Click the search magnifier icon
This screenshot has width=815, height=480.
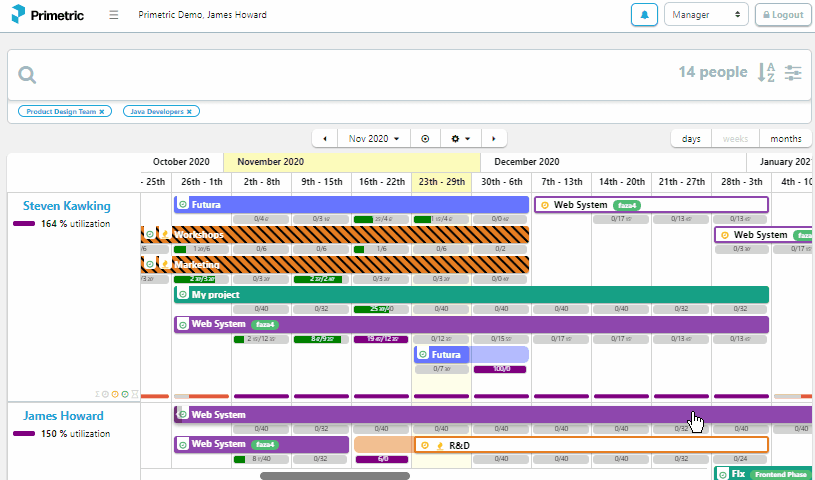click(26, 74)
